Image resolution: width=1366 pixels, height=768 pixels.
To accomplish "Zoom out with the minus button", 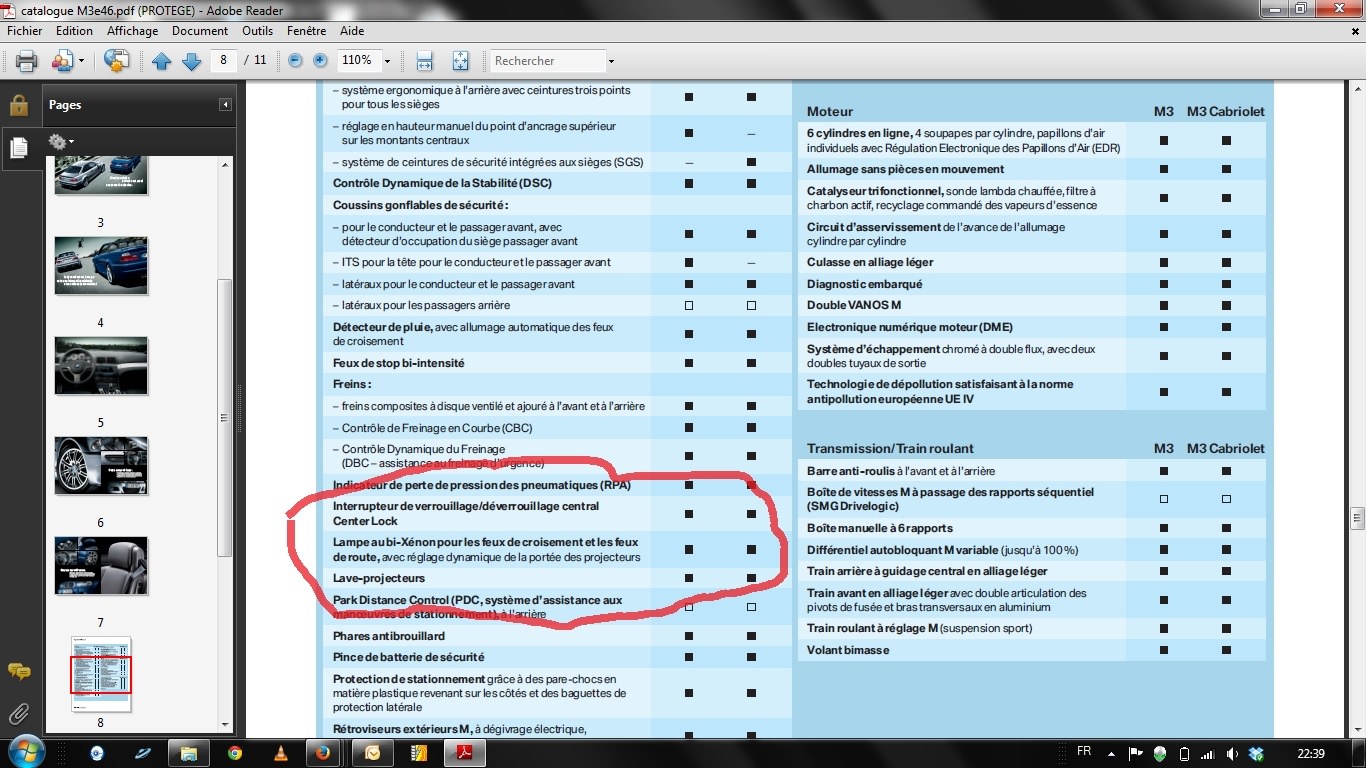I will 295,61.
